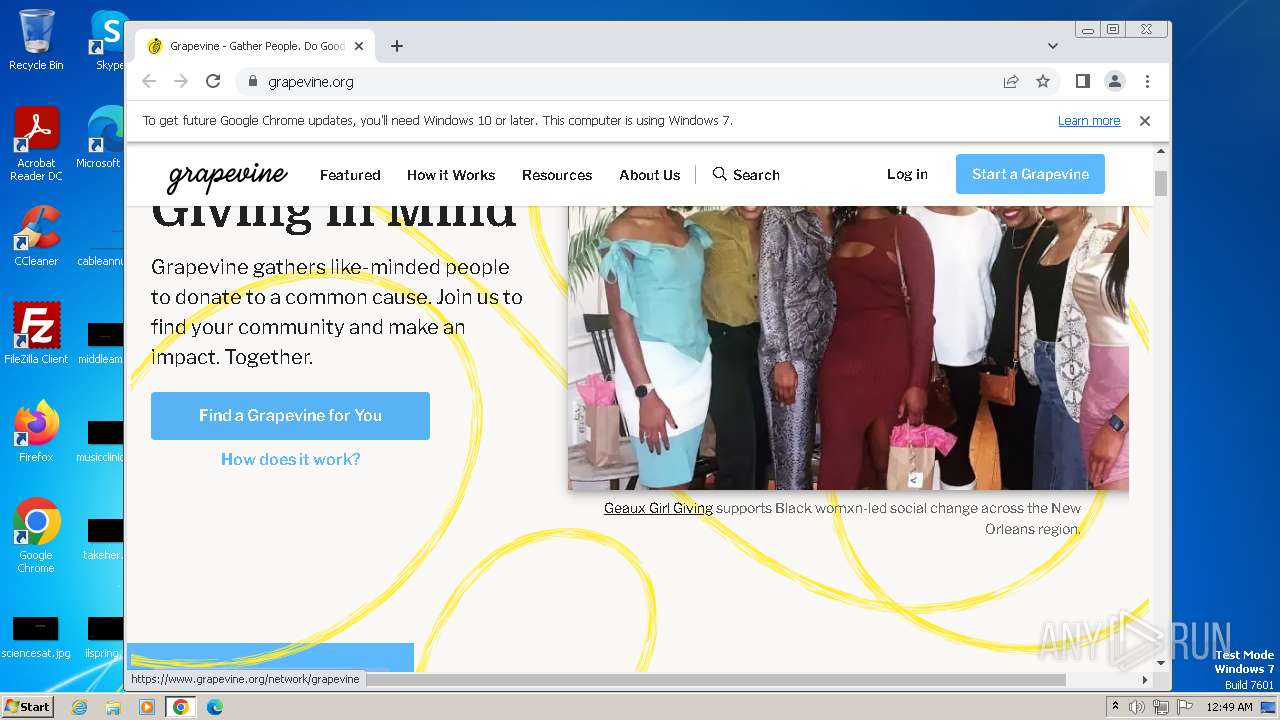Open the How it Works menu
1280x720 pixels.
click(451, 175)
